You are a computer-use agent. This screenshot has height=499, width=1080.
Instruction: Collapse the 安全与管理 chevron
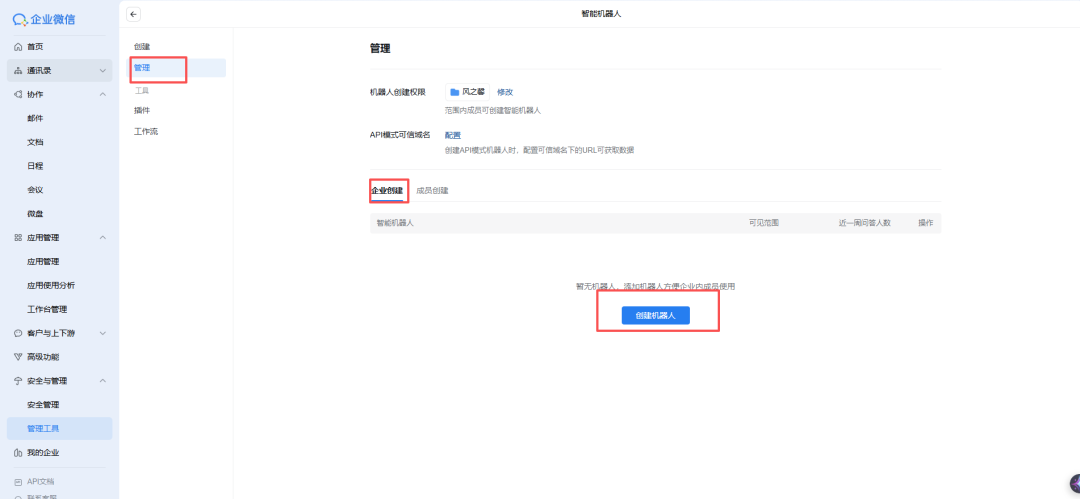[103, 381]
